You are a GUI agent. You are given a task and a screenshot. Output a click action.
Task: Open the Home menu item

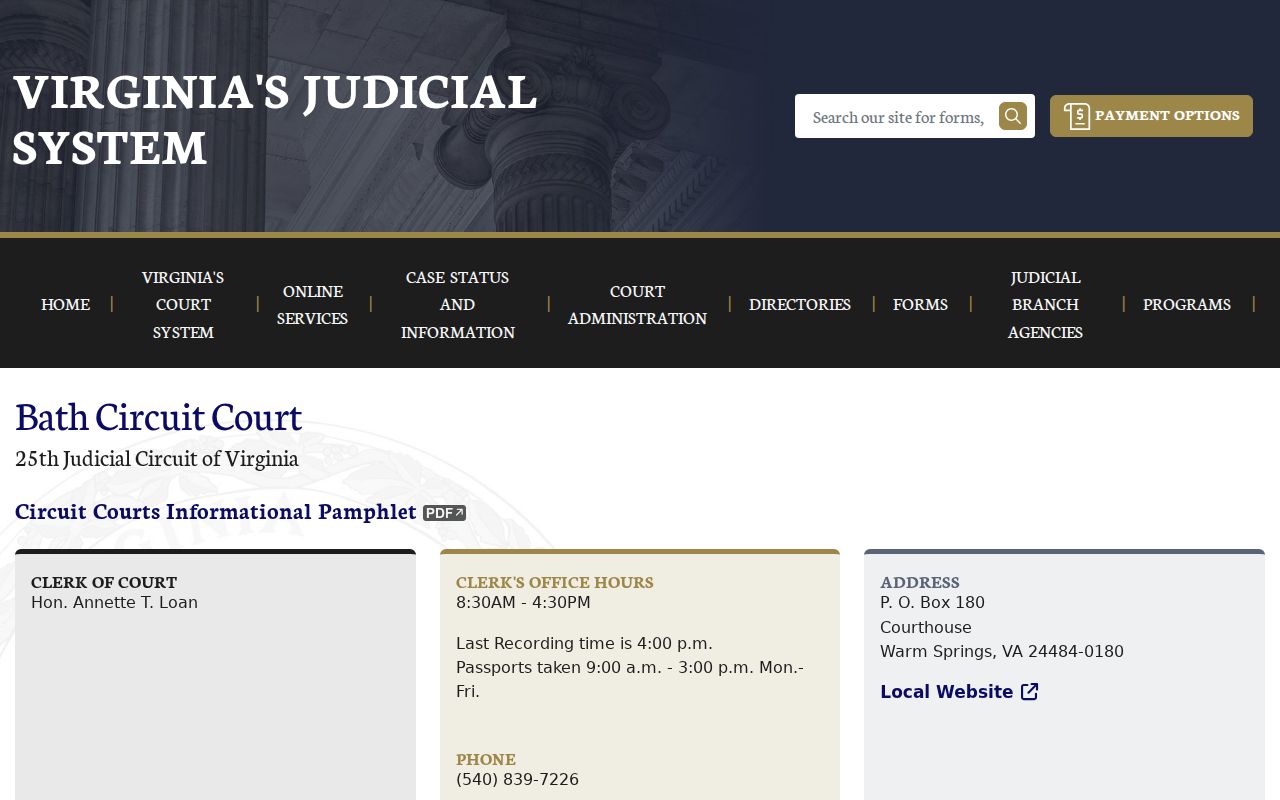65,304
